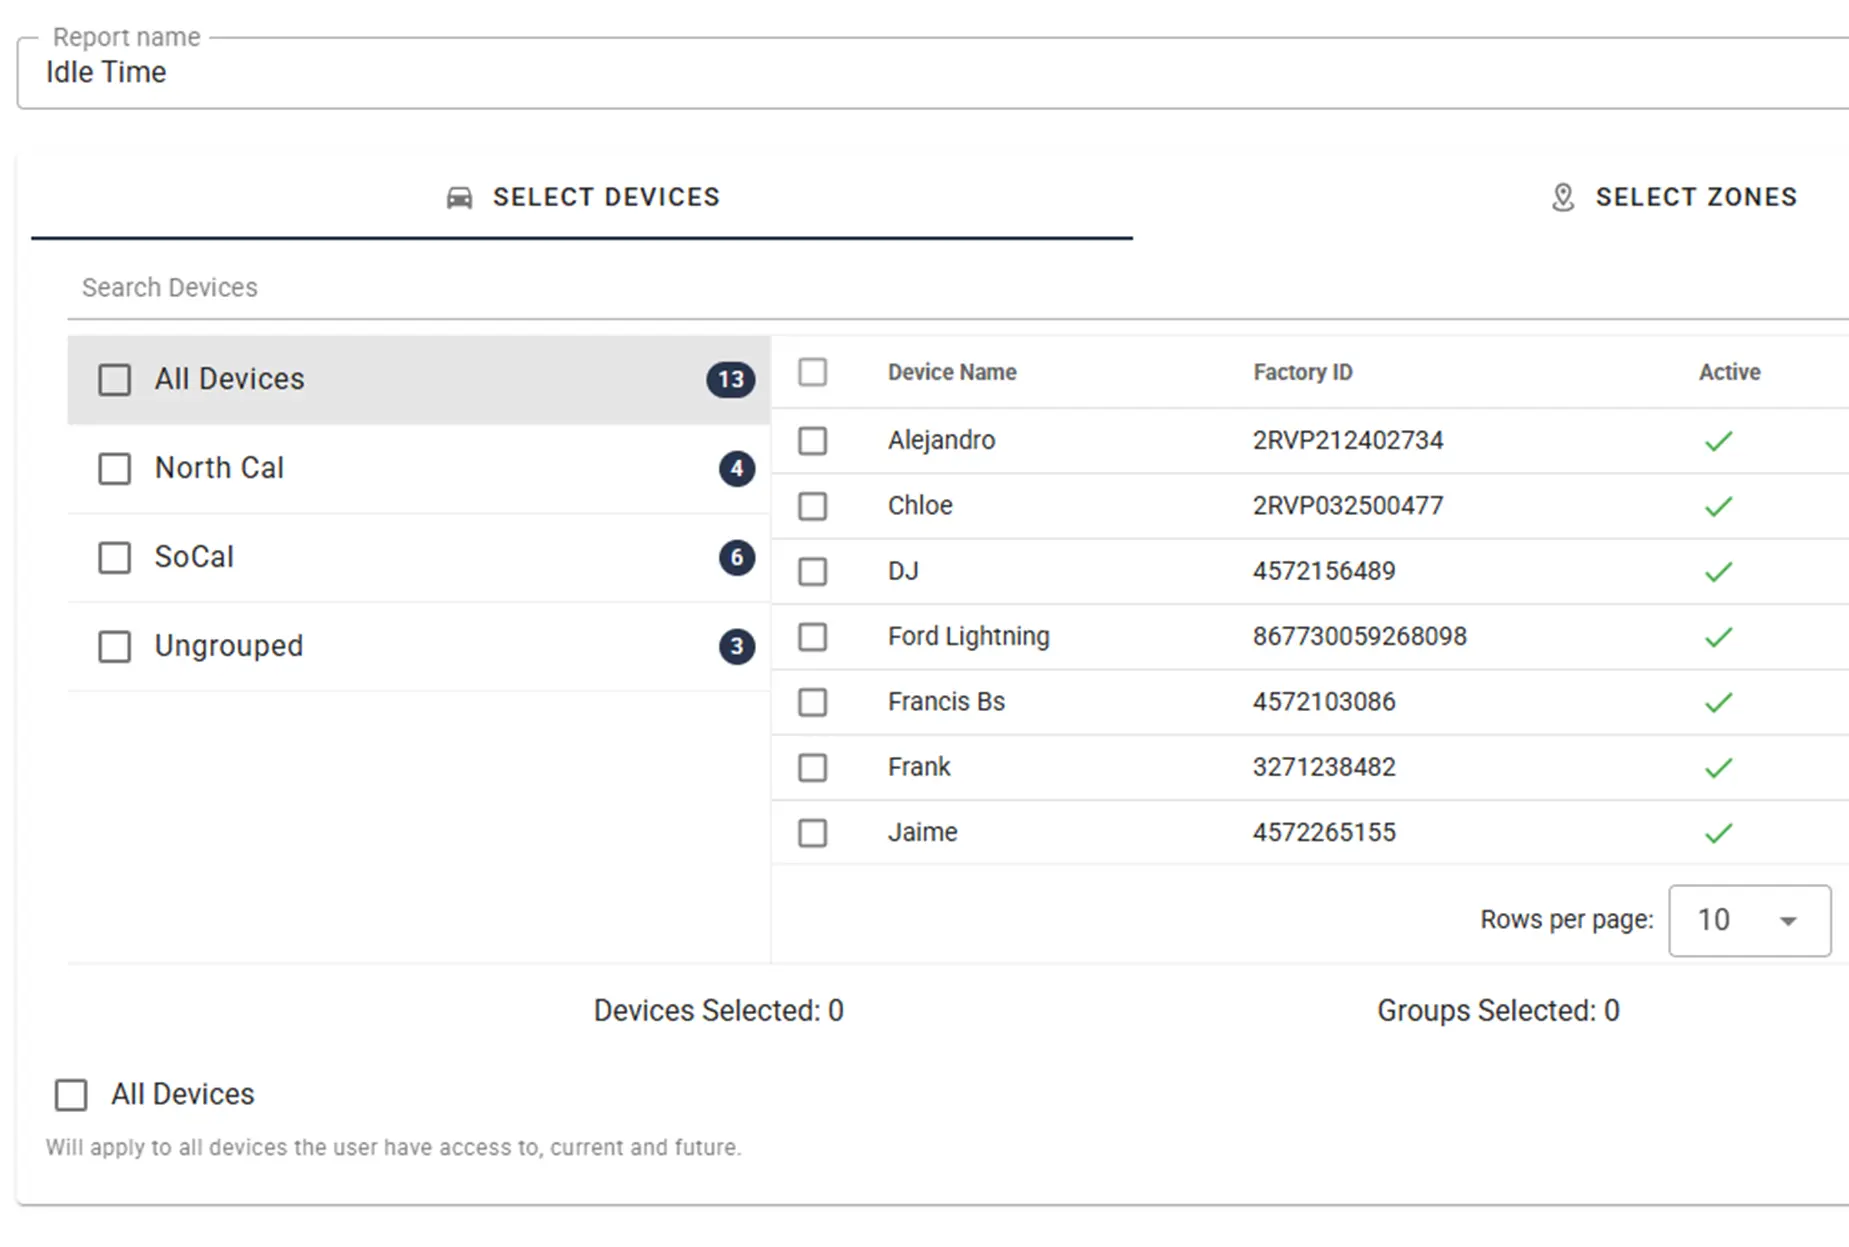Click factory ID 4572156489
The image size is (1849, 1247).
[x=1324, y=572]
